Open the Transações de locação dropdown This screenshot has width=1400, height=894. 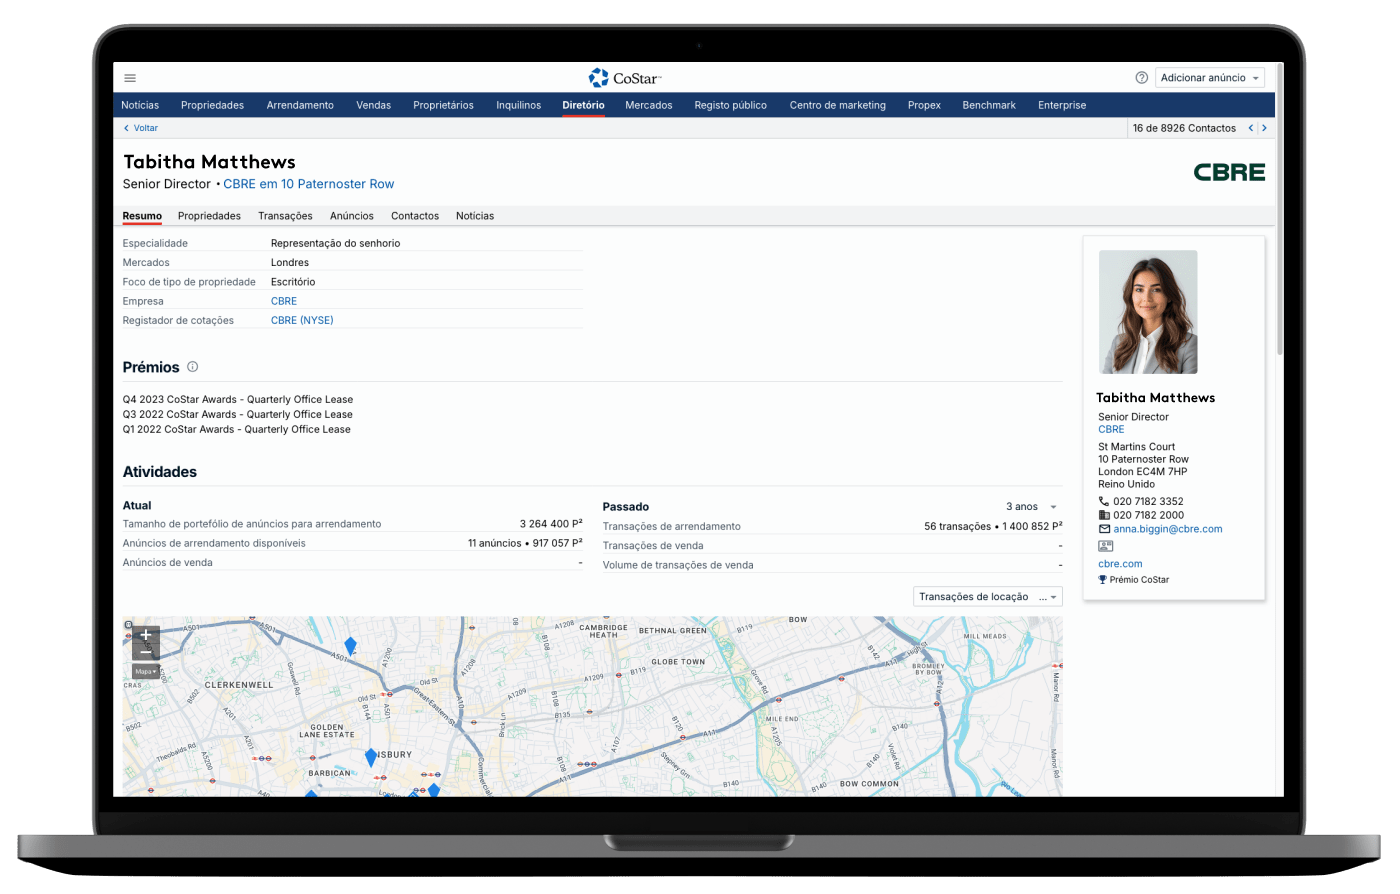pos(987,597)
